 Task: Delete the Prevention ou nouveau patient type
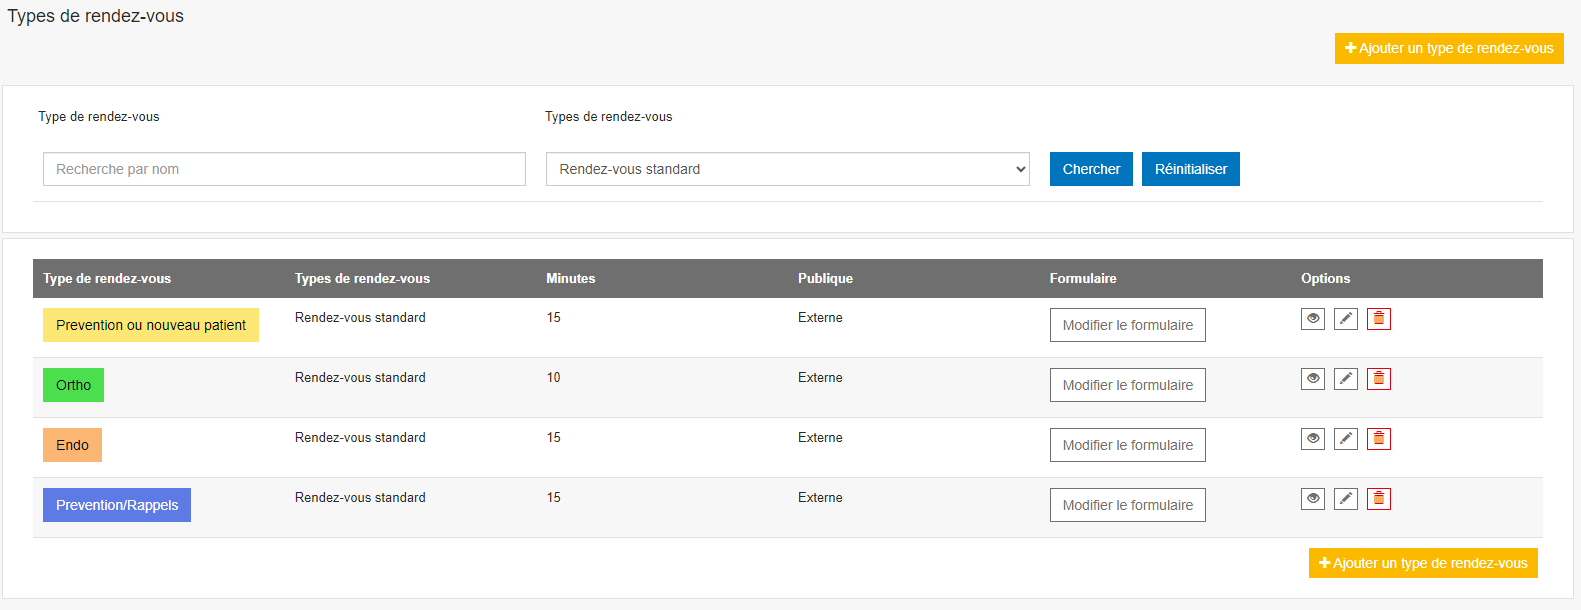(1379, 319)
